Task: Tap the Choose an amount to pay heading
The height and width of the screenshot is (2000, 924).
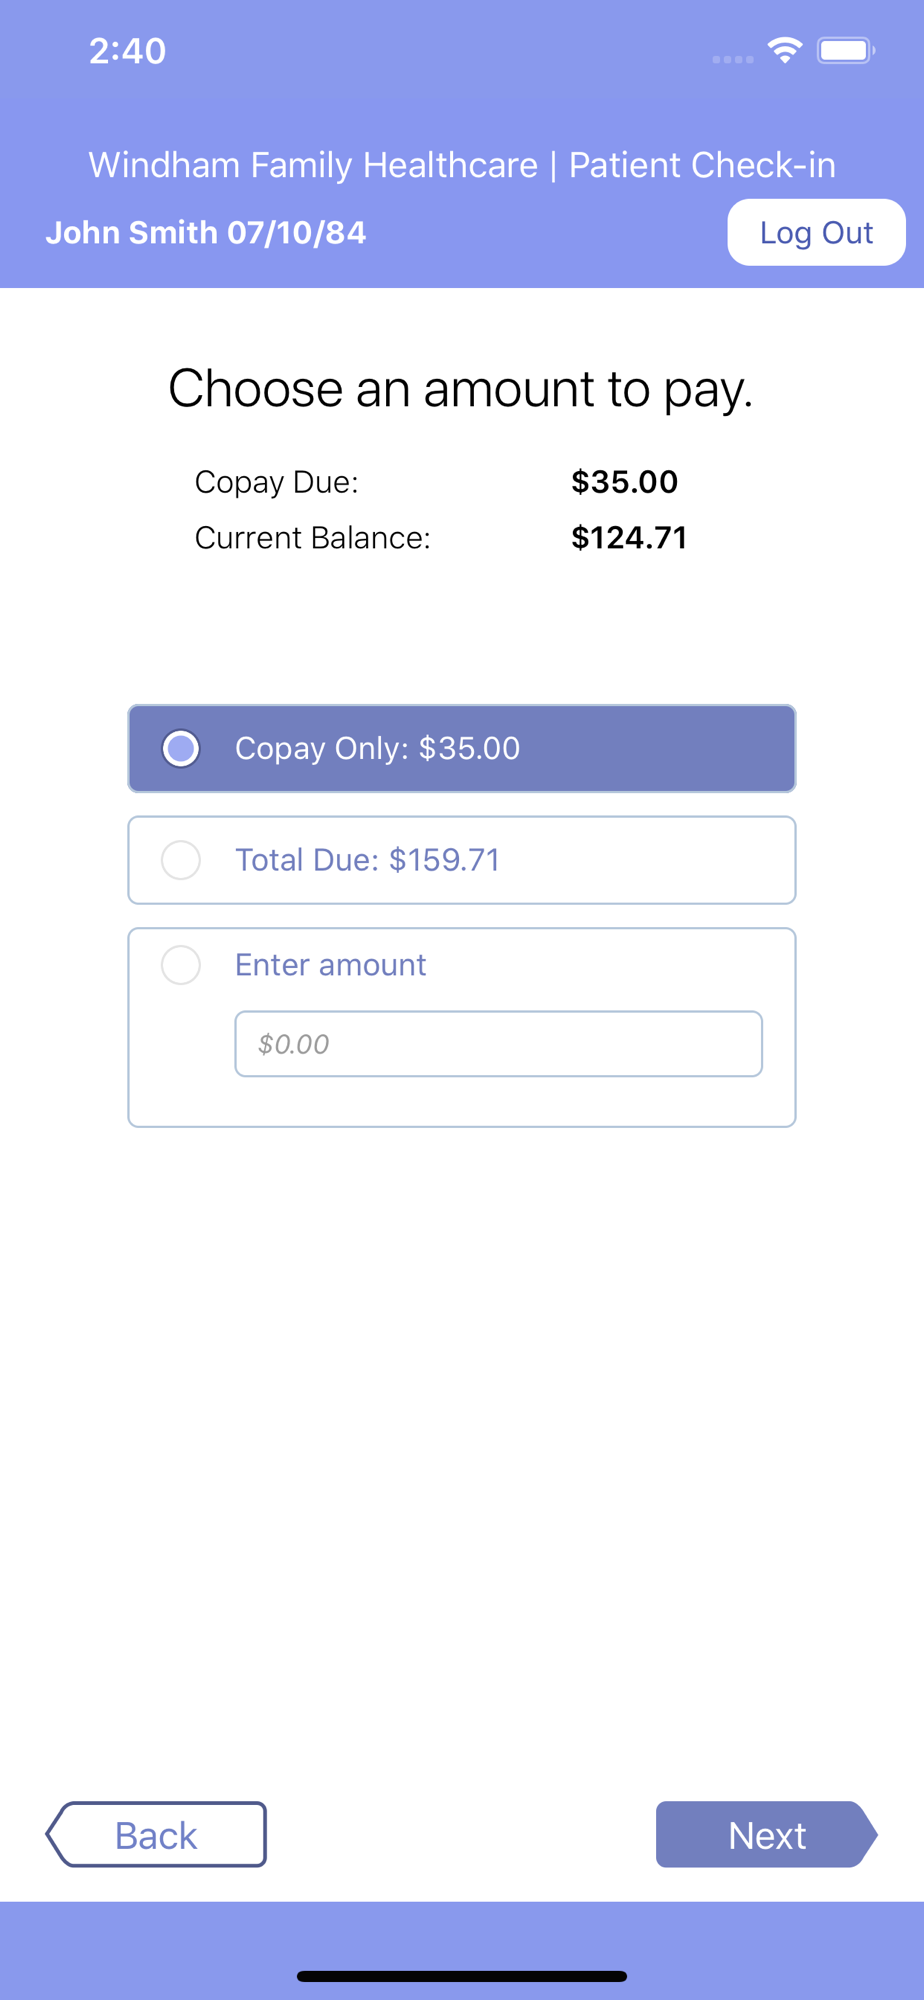Action: [x=460, y=388]
